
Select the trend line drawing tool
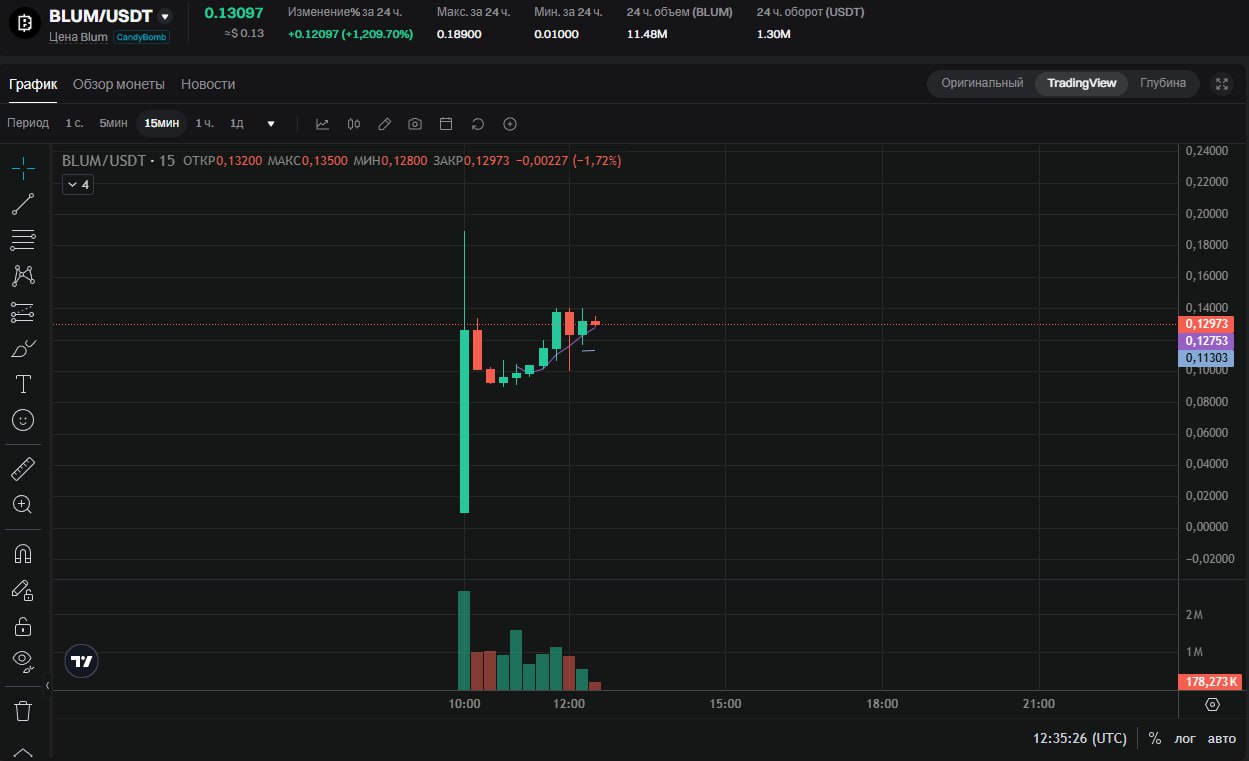[23, 204]
